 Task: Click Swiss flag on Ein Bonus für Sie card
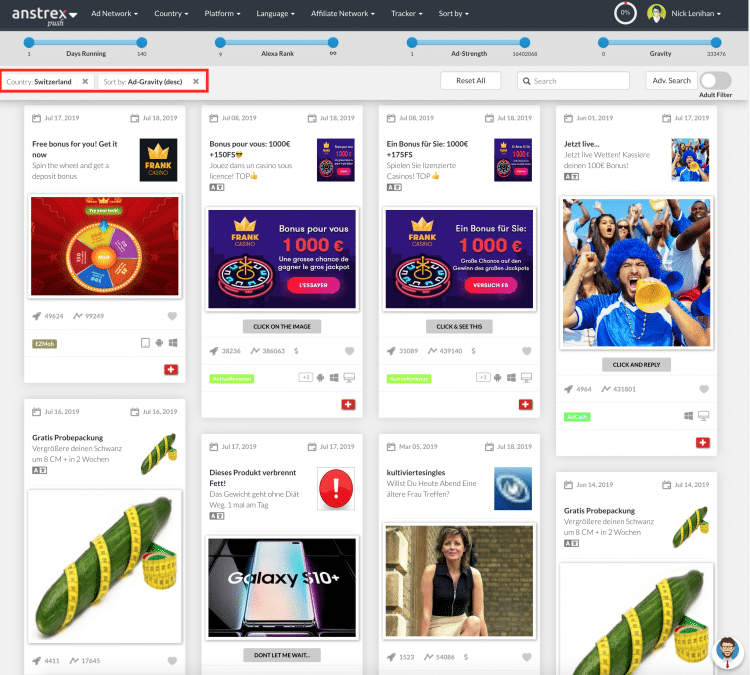(526, 404)
